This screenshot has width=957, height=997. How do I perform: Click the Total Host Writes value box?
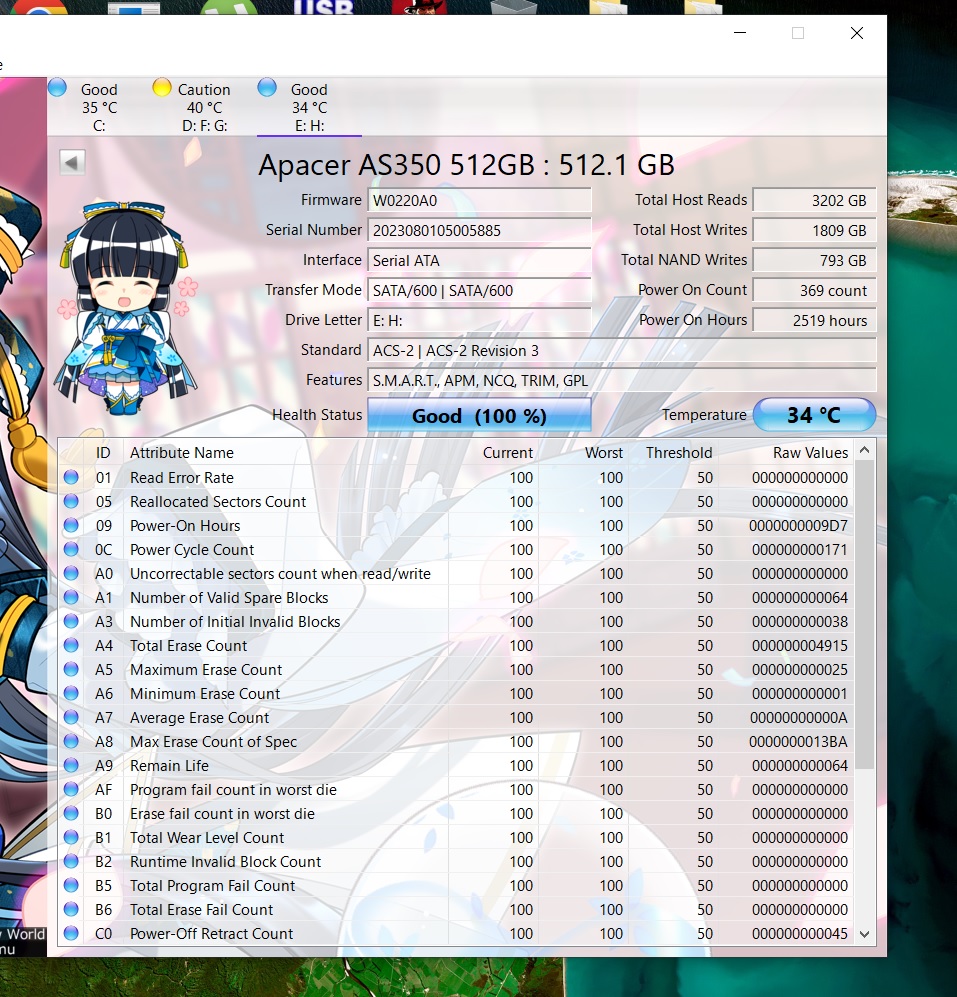814,230
